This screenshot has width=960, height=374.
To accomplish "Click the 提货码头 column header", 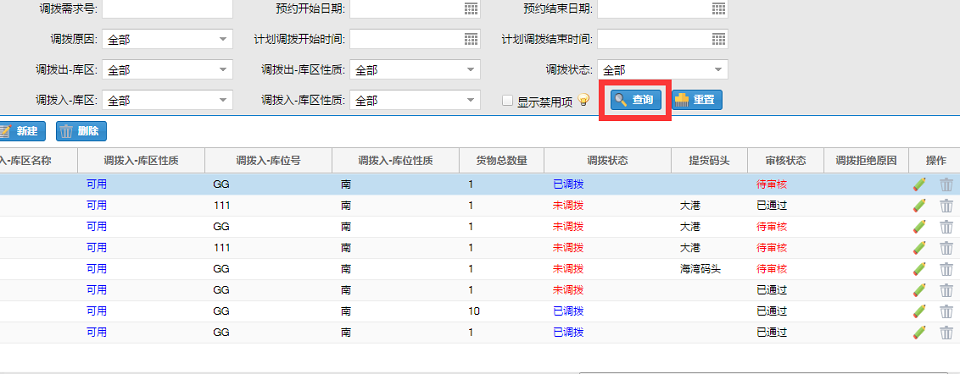I will point(709,160).
